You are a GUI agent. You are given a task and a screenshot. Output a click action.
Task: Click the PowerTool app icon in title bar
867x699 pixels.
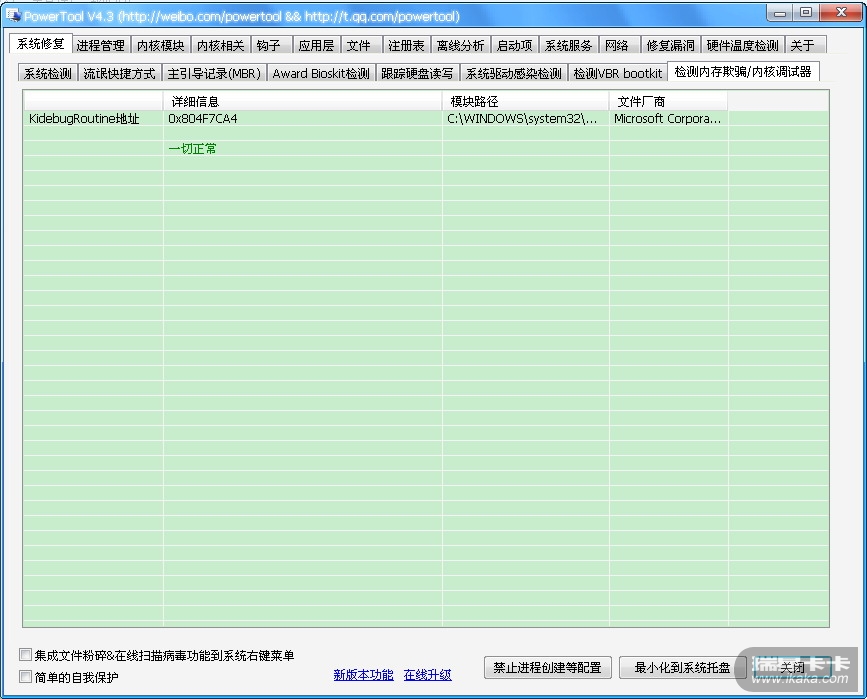(x=13, y=15)
